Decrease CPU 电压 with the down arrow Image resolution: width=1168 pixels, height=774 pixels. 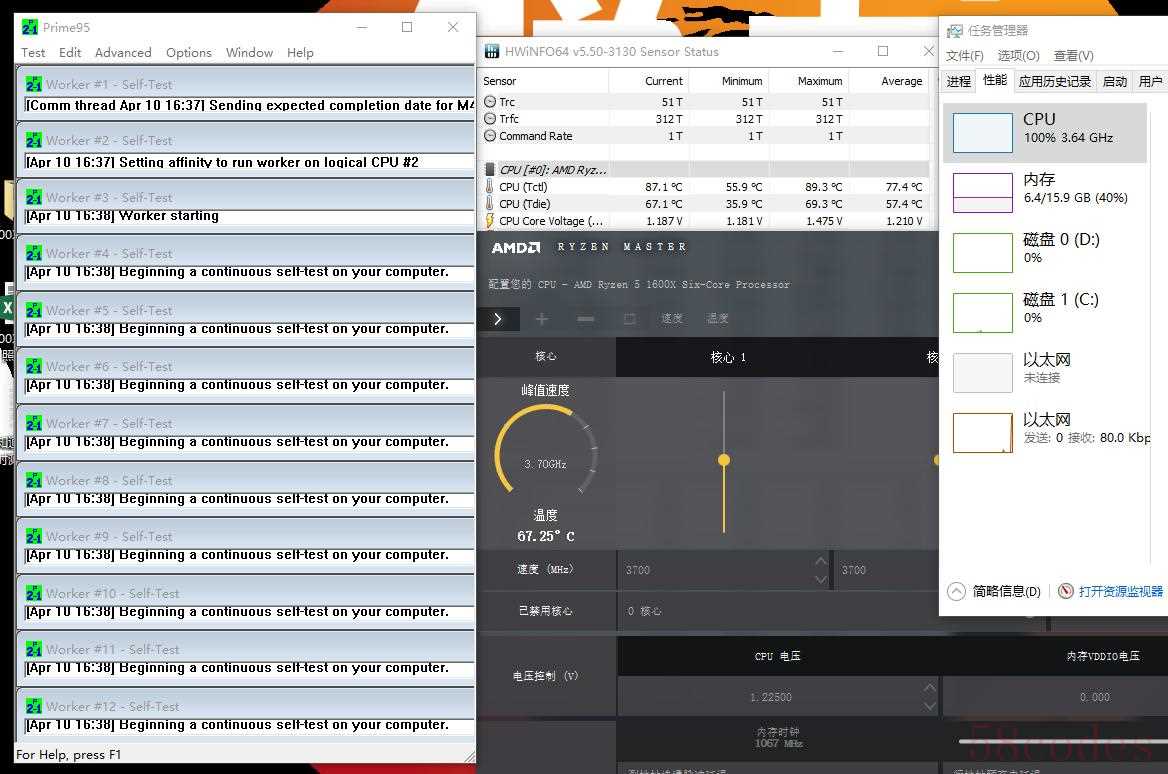[x=930, y=706]
